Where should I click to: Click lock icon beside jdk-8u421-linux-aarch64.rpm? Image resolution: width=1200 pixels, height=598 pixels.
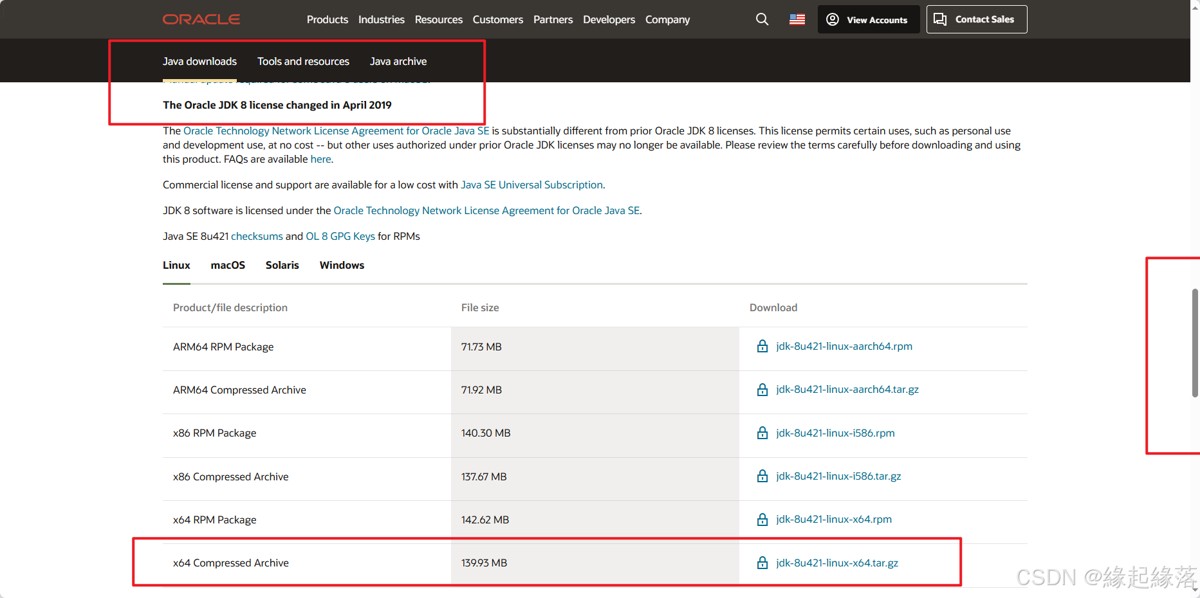pos(762,347)
